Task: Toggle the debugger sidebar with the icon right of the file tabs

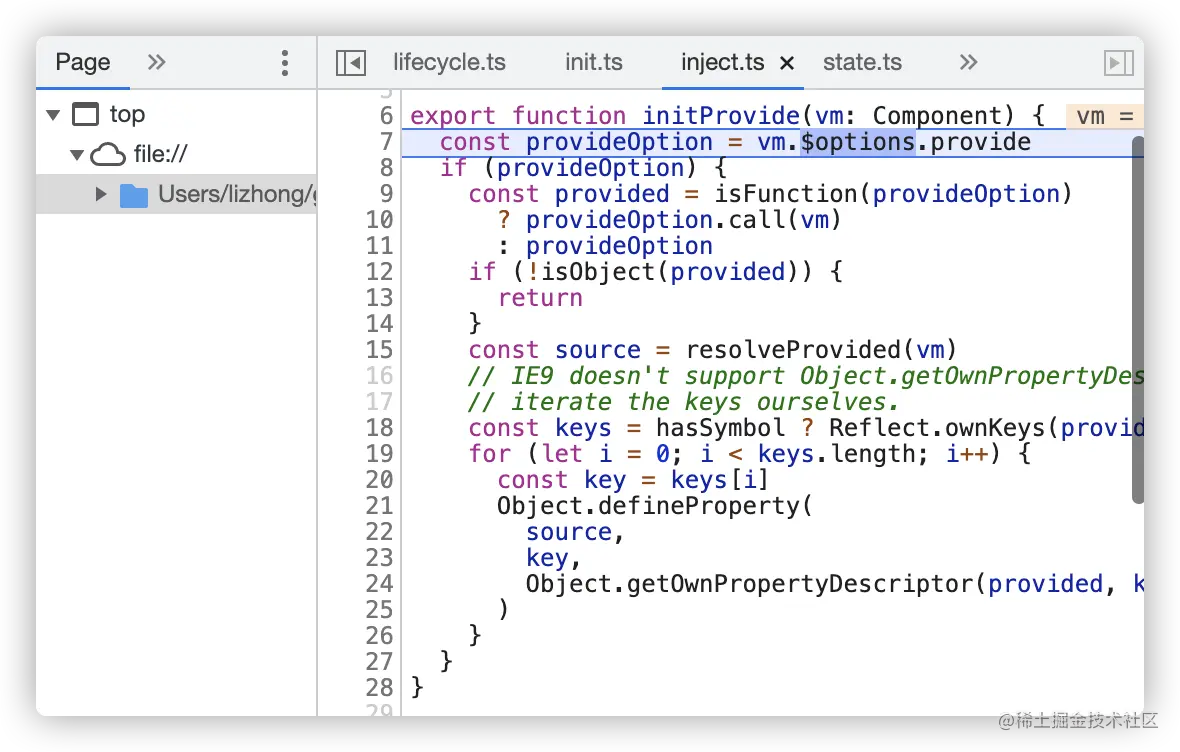Action: (x=1118, y=63)
